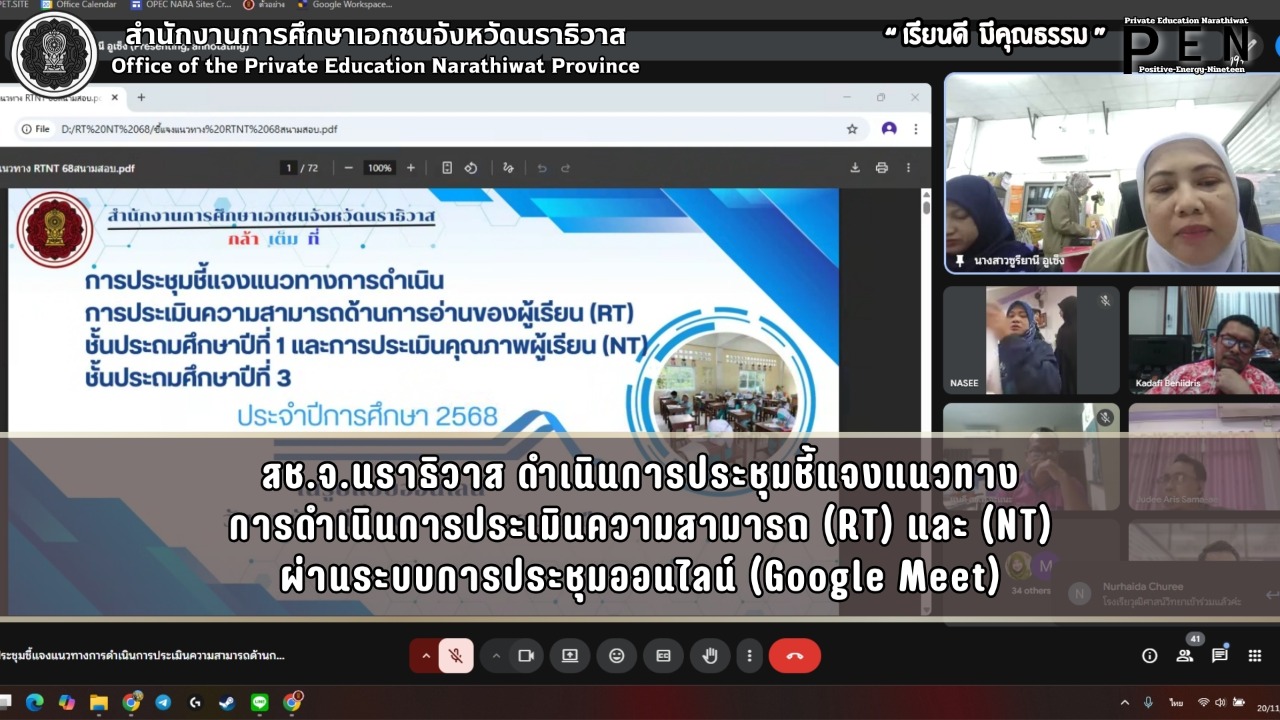The image size is (1280, 720).
Task: Leave the call with red hang-up button
Action: 795,656
